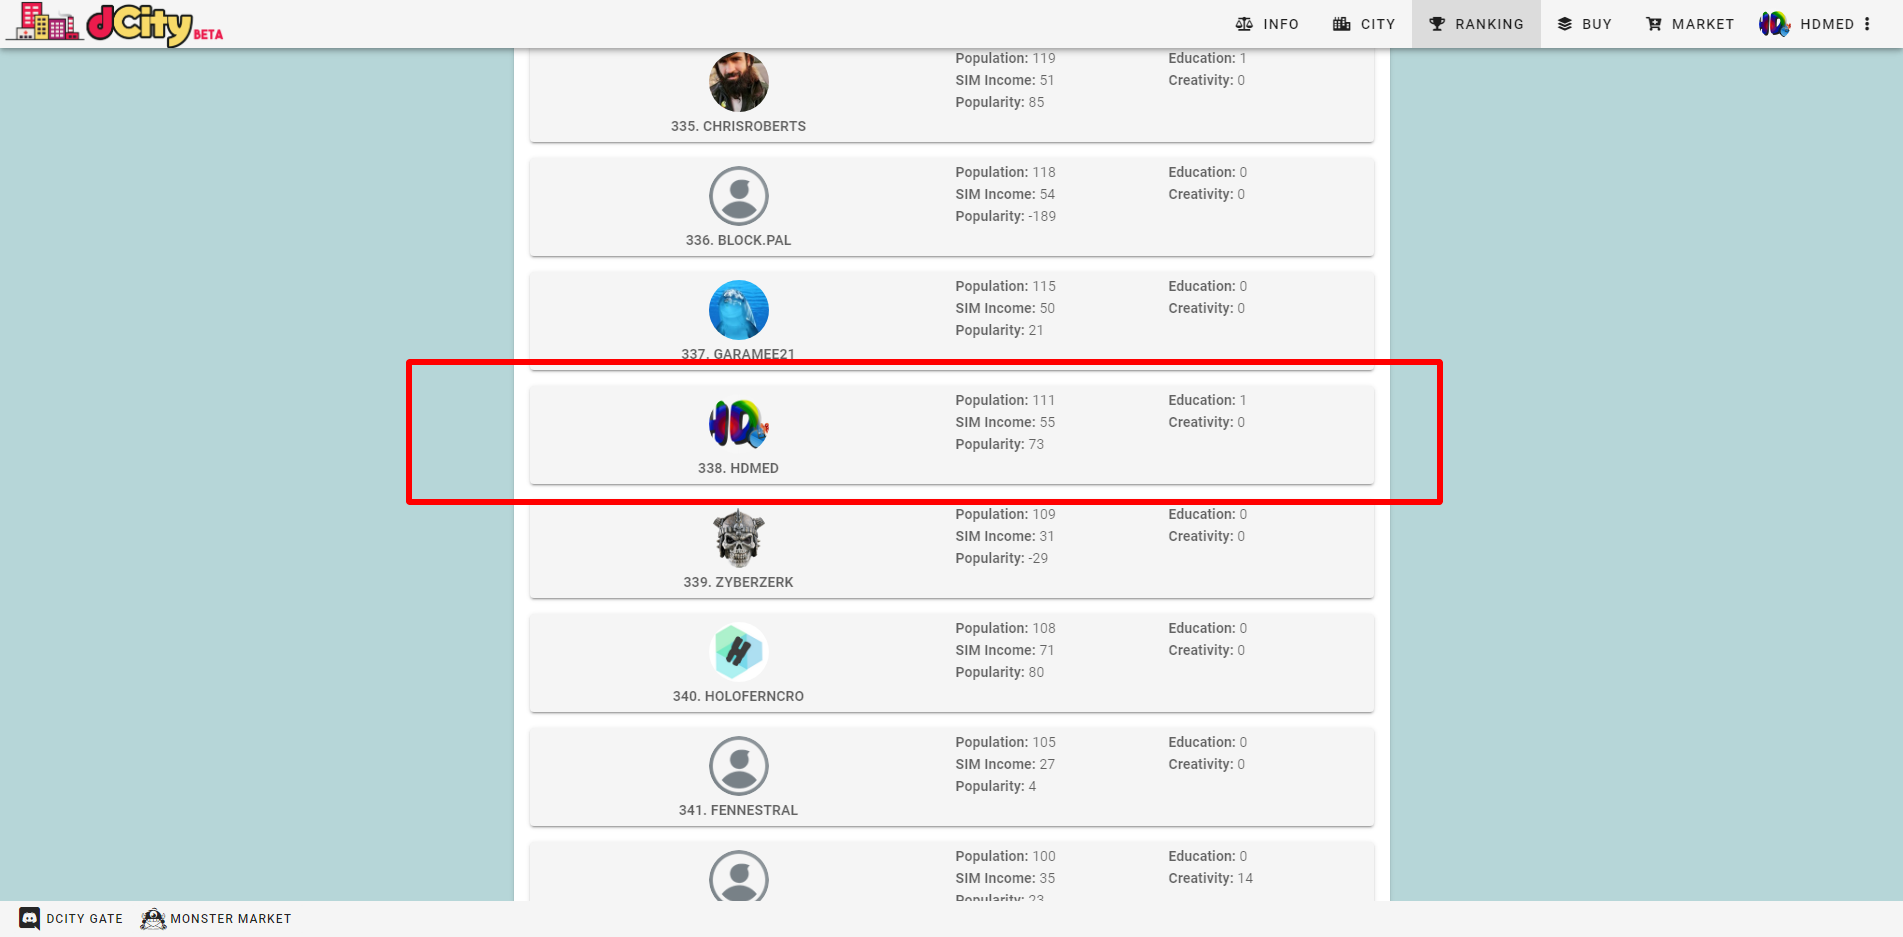Image resolution: width=1903 pixels, height=937 pixels.
Task: Click HOLOFERNCRO hexagon avatar
Action: coord(739,652)
